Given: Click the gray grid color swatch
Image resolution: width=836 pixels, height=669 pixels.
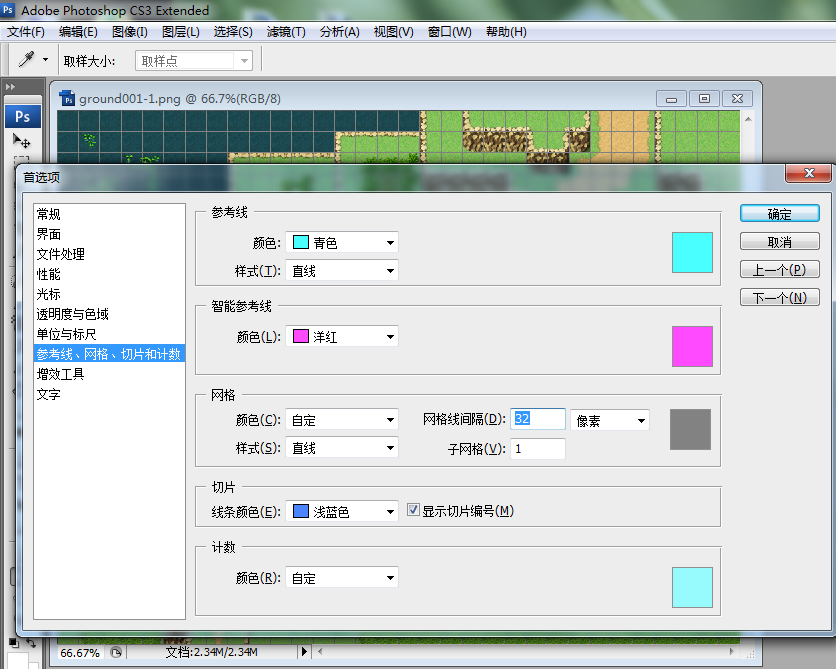Looking at the screenshot, I should [x=690, y=430].
